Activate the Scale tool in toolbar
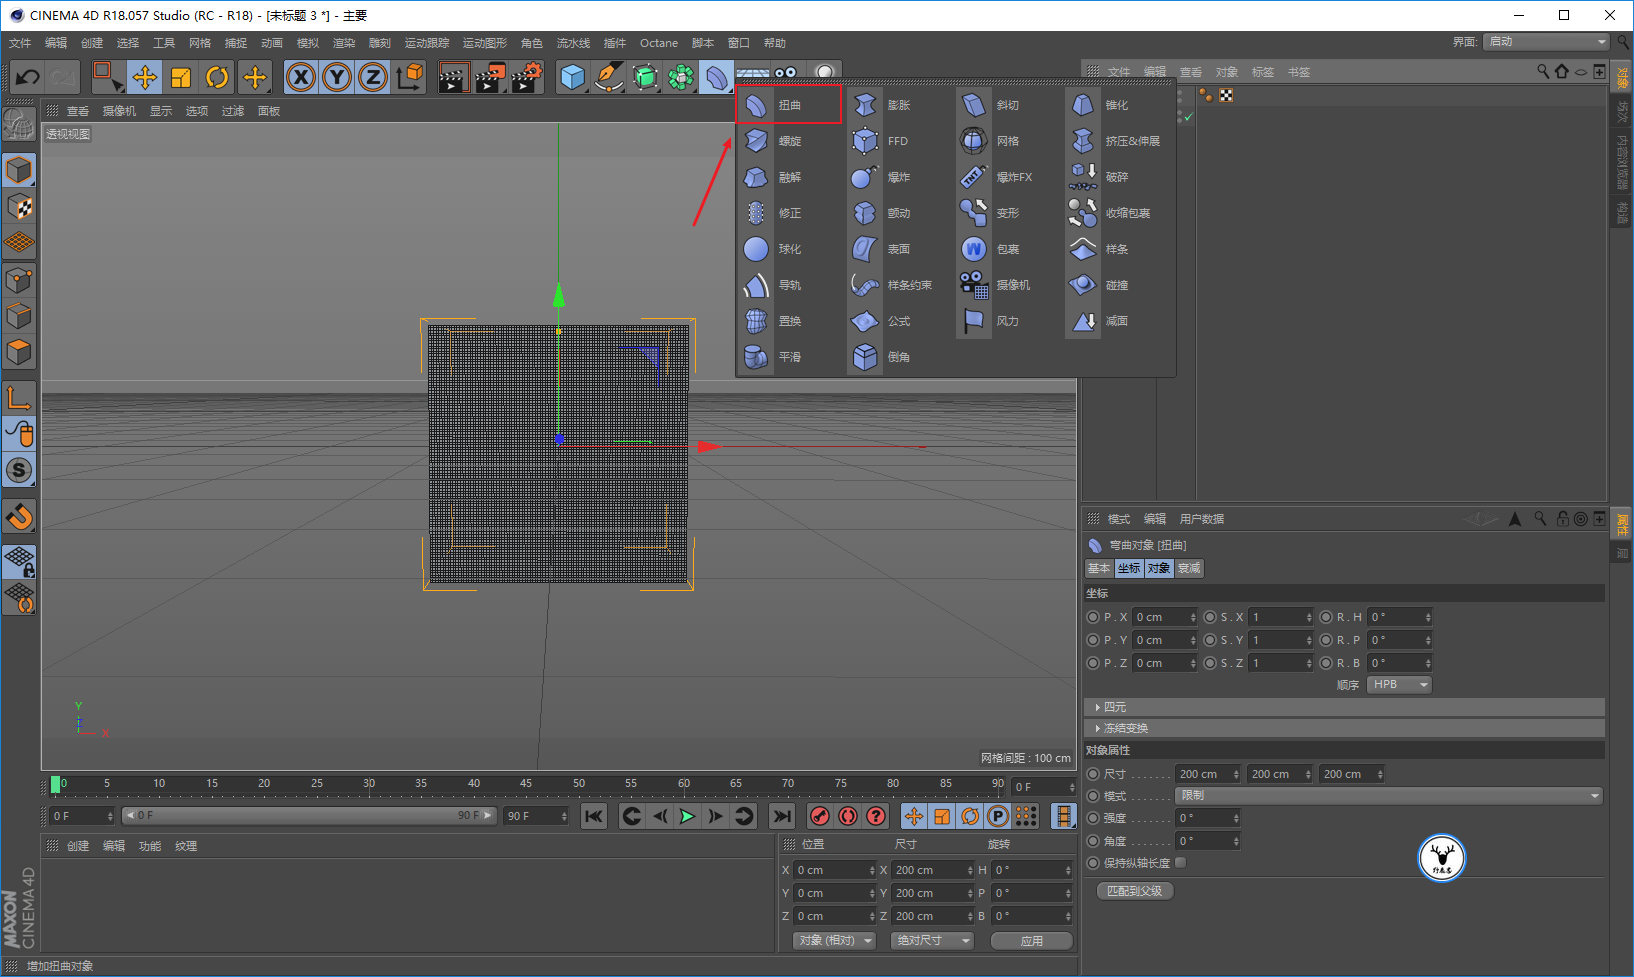 [x=181, y=77]
